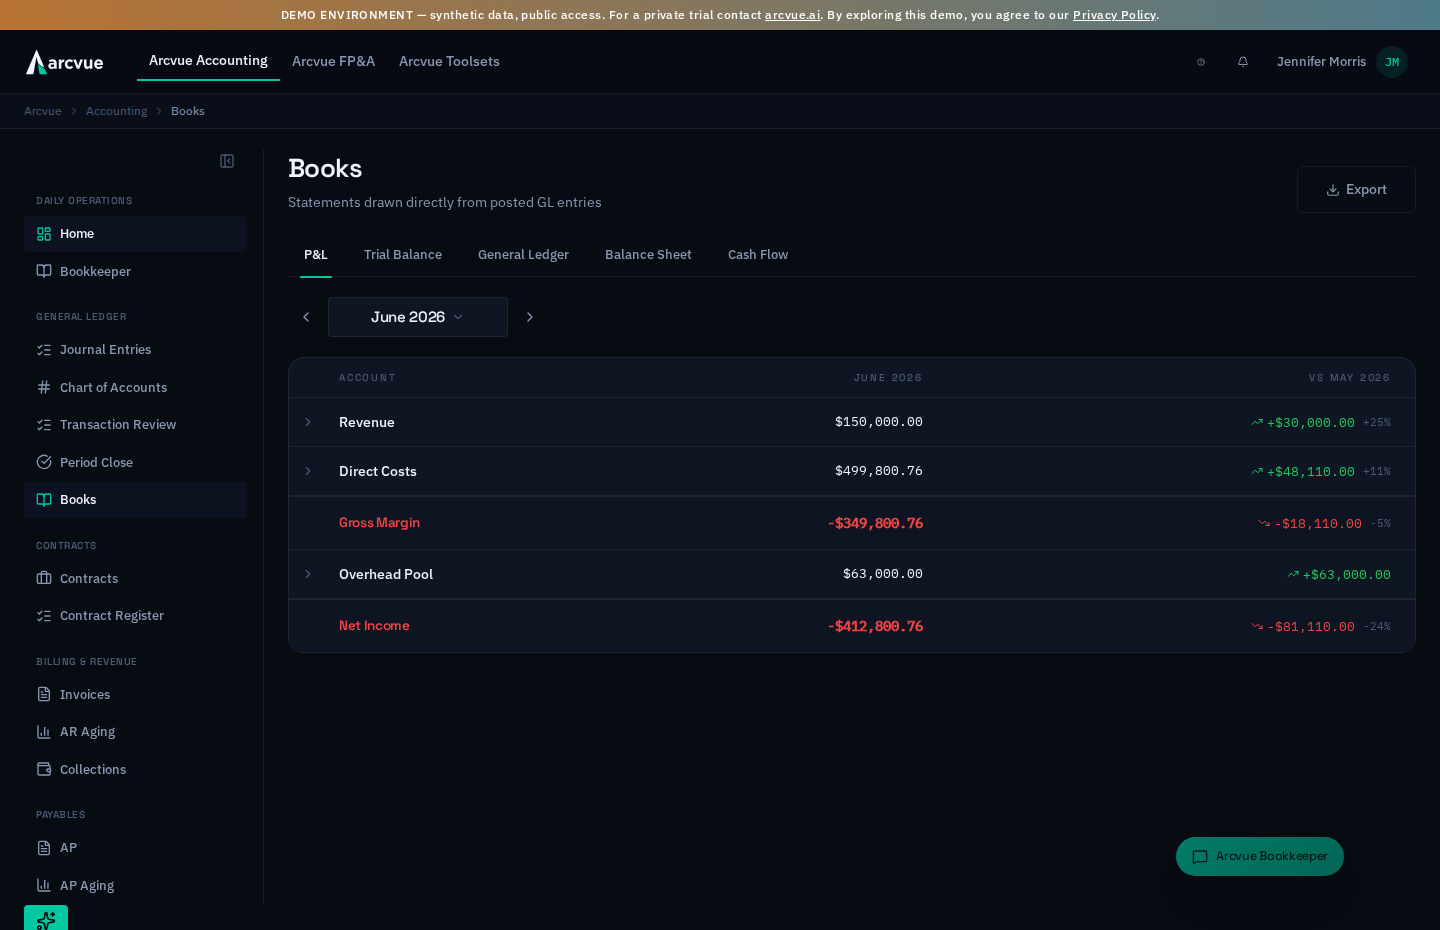Viewport: 1440px width, 930px height.
Task: Open the Privacy Policy link
Action: pos(1114,15)
